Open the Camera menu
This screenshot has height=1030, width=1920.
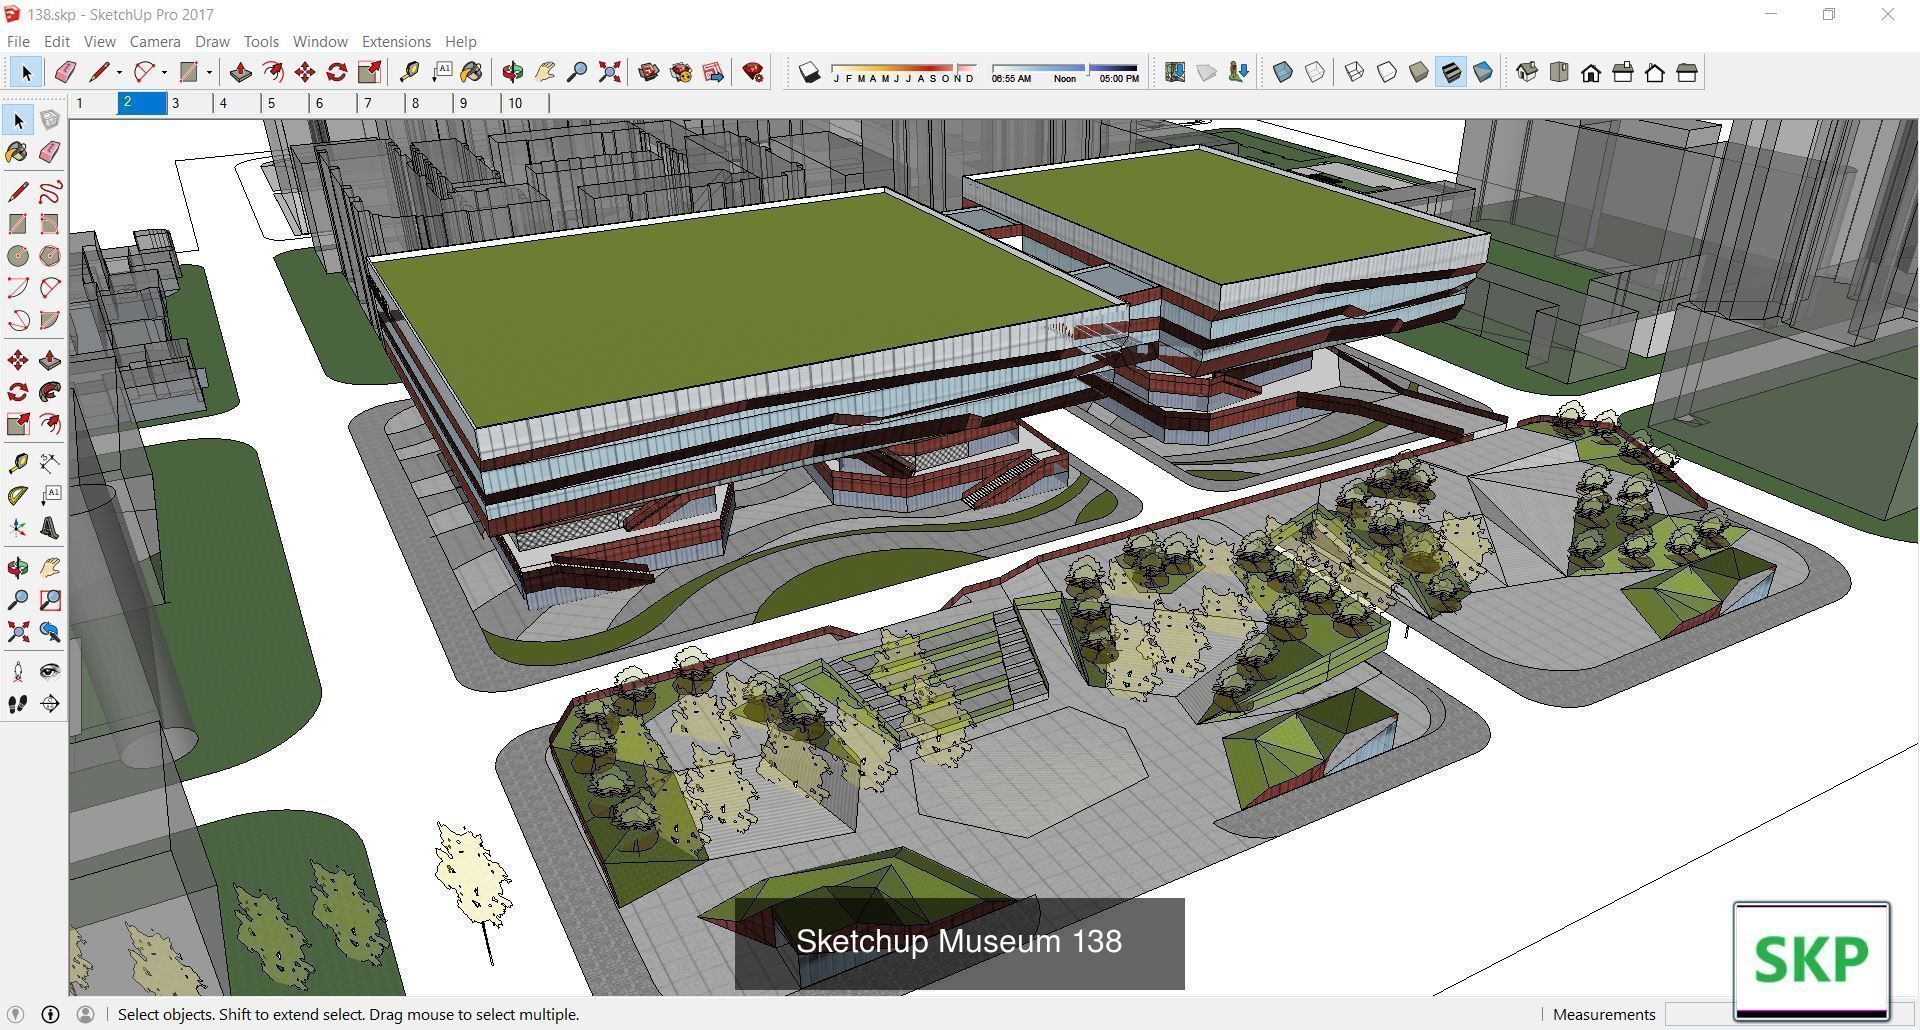point(155,41)
